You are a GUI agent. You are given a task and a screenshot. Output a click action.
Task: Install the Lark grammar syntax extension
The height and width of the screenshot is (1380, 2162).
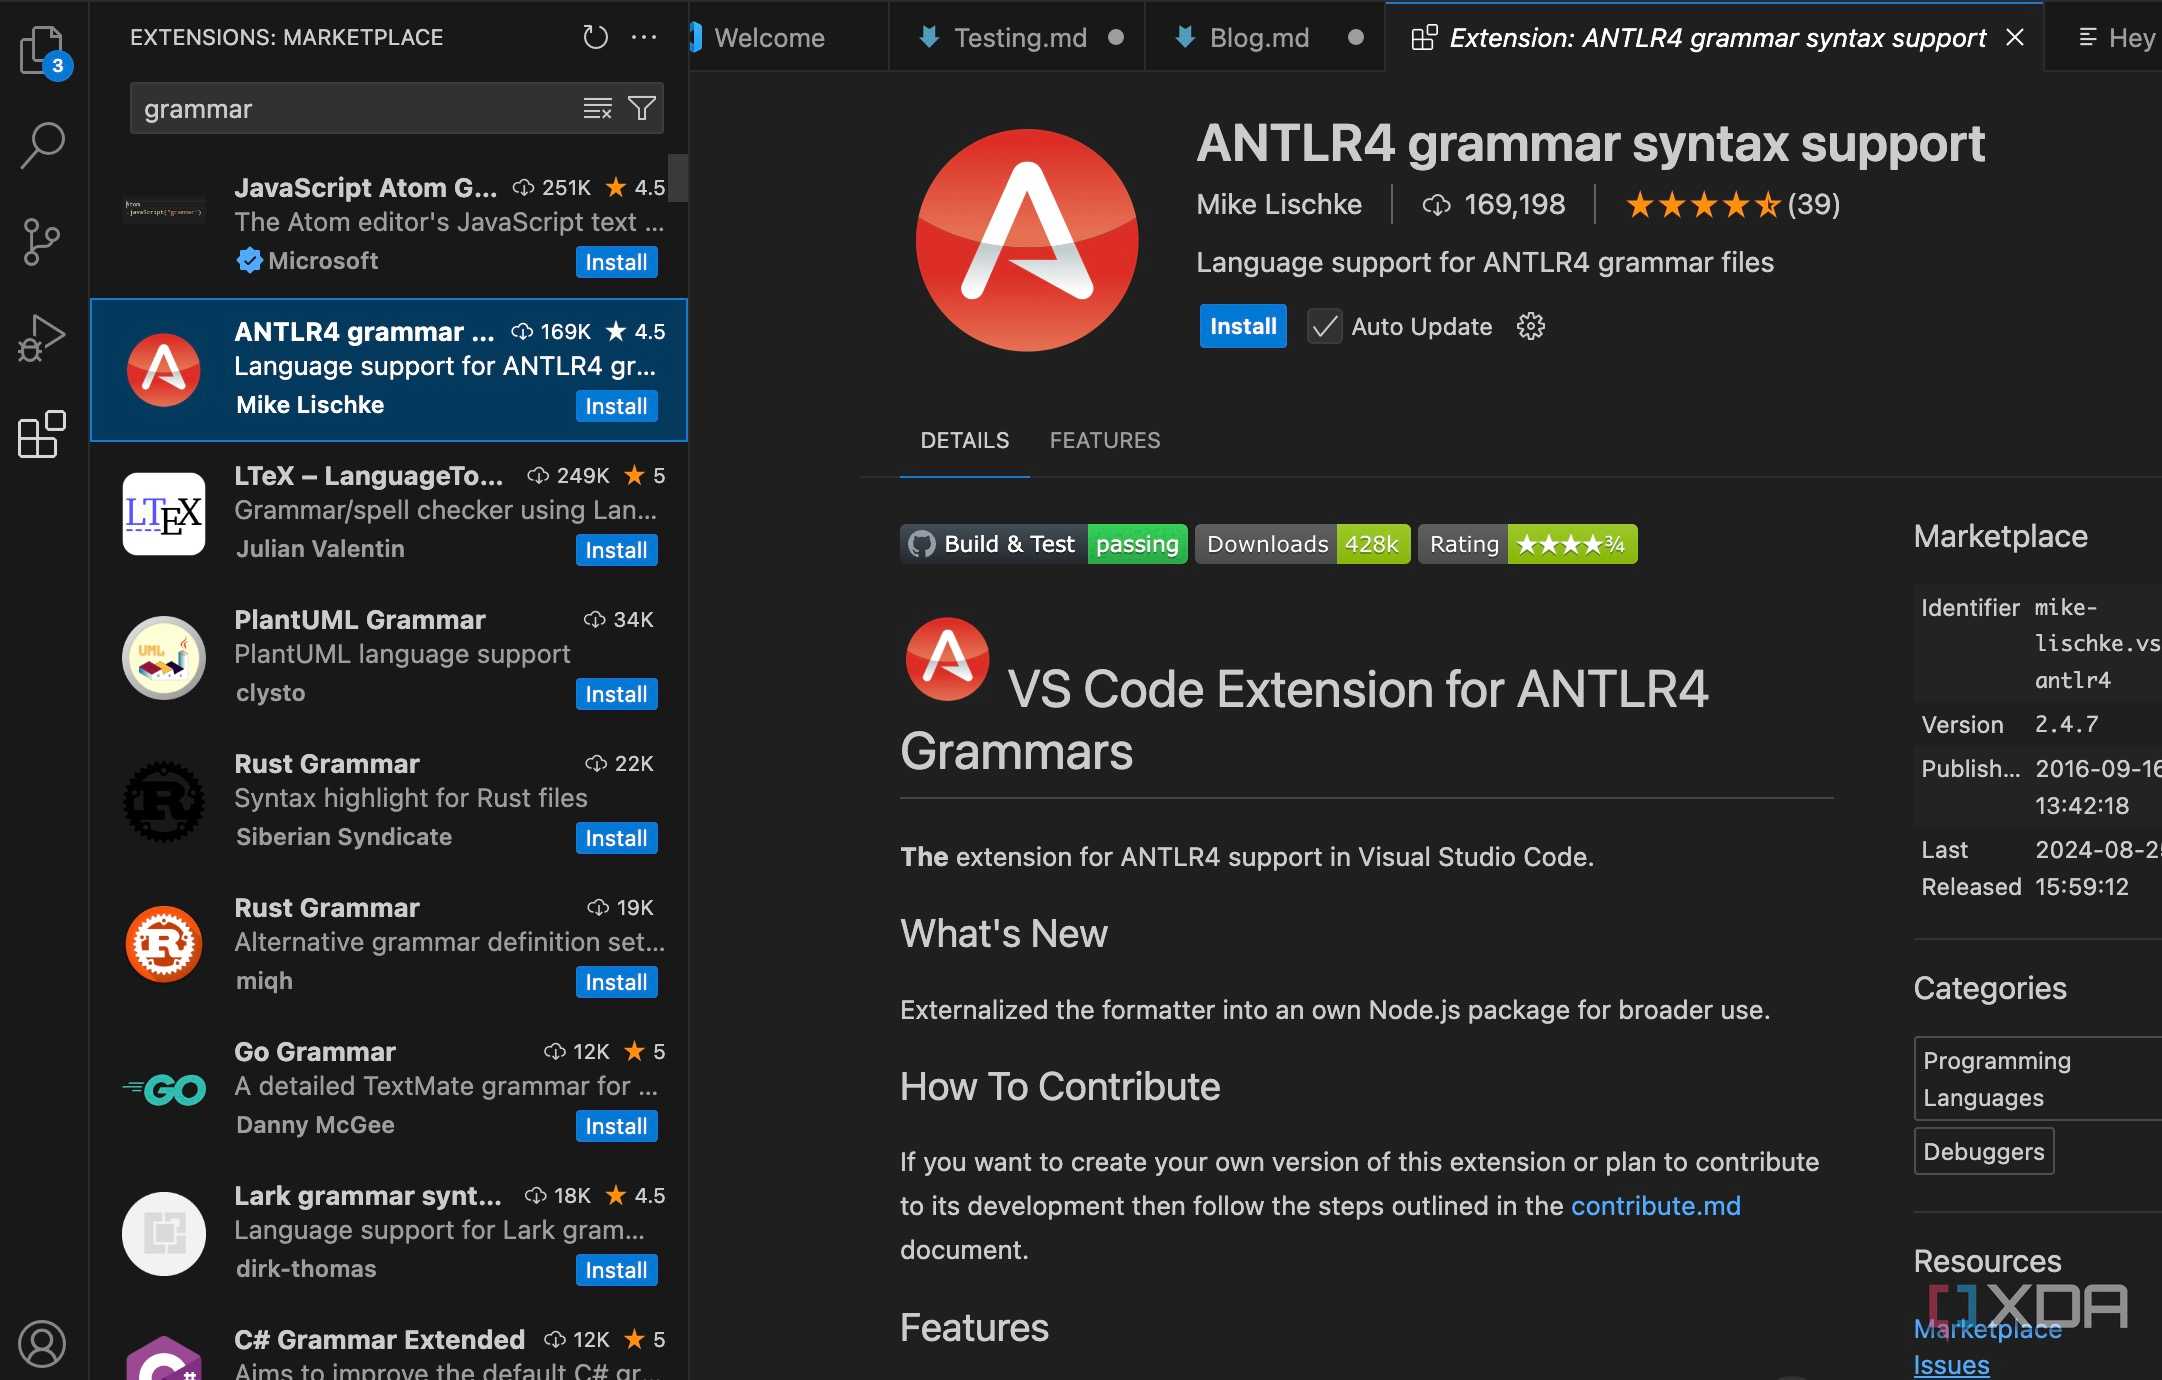pyautogui.click(x=616, y=1270)
